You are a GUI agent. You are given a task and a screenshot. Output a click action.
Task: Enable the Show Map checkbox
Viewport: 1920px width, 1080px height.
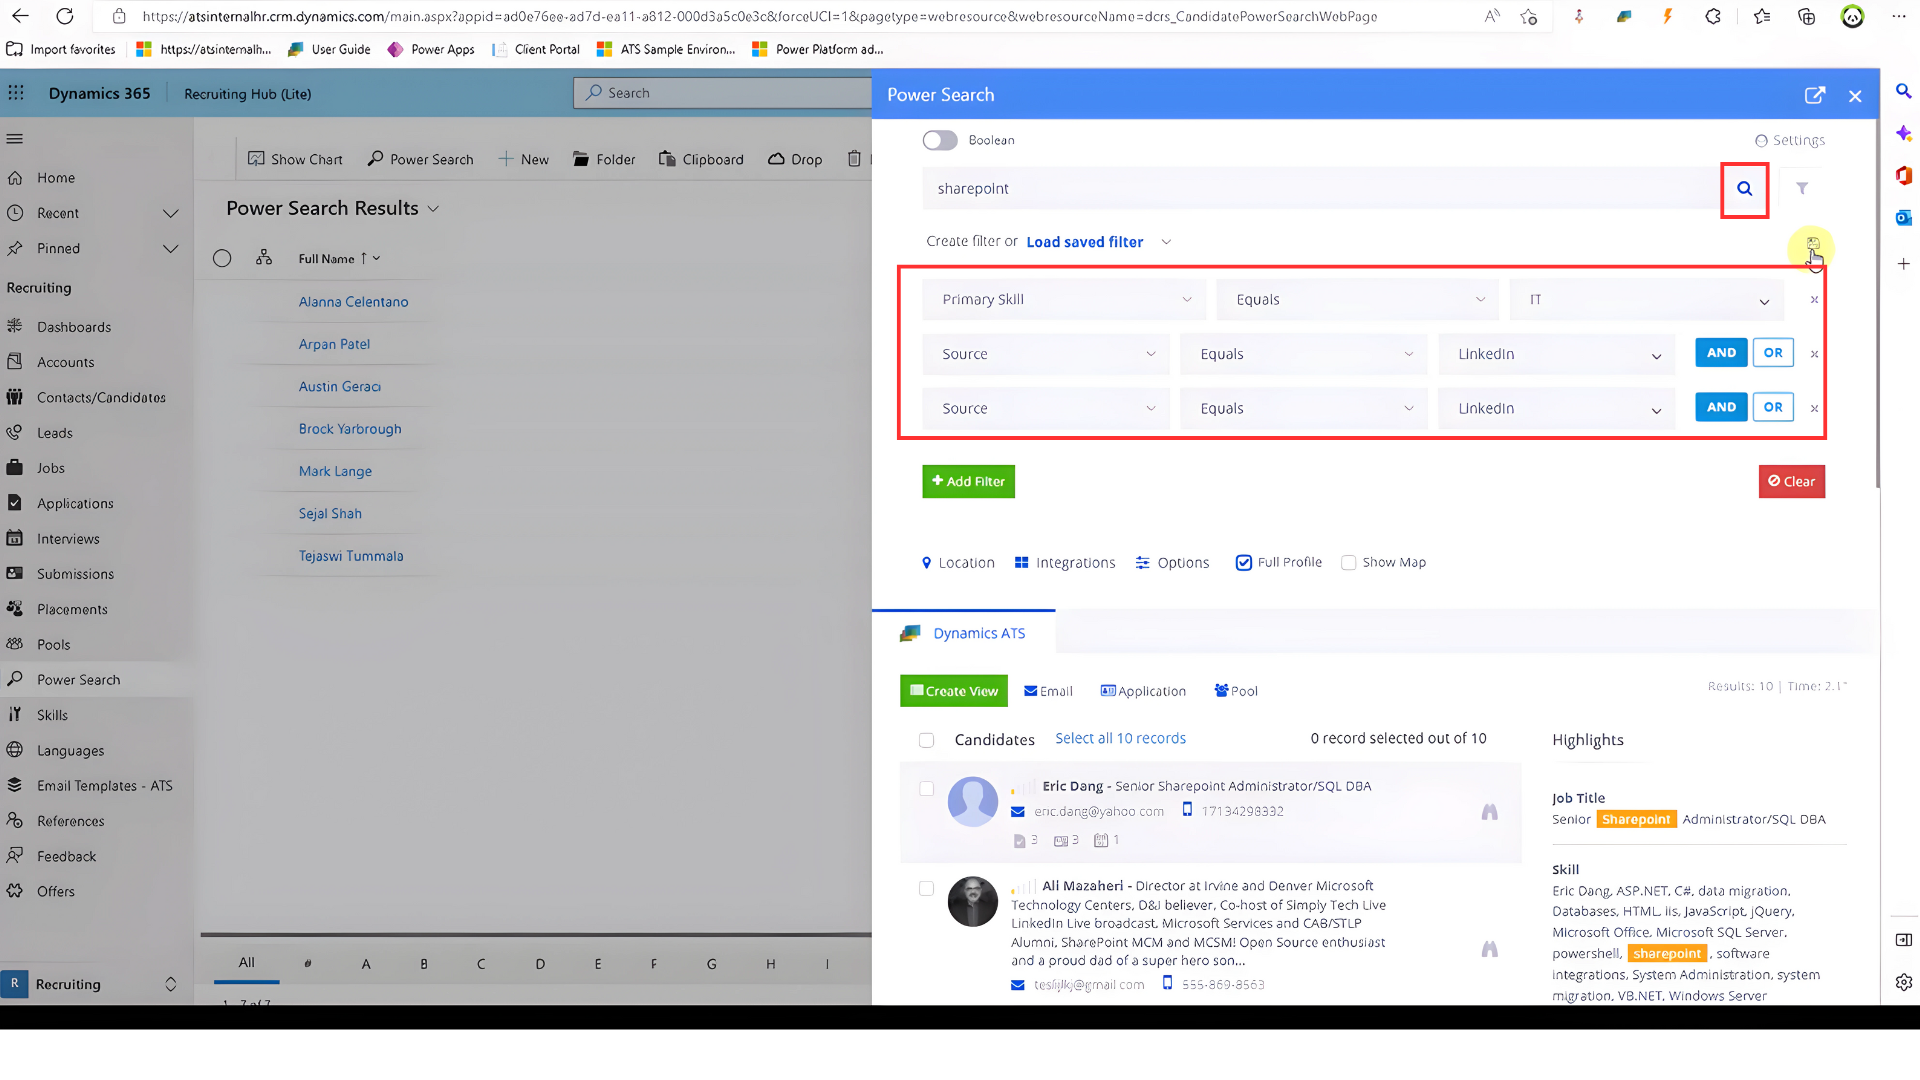(1348, 563)
